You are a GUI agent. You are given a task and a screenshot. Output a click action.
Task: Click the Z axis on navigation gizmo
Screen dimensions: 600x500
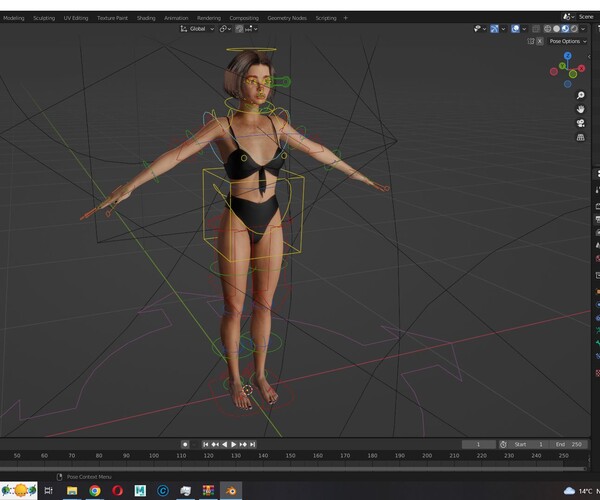(x=567, y=56)
